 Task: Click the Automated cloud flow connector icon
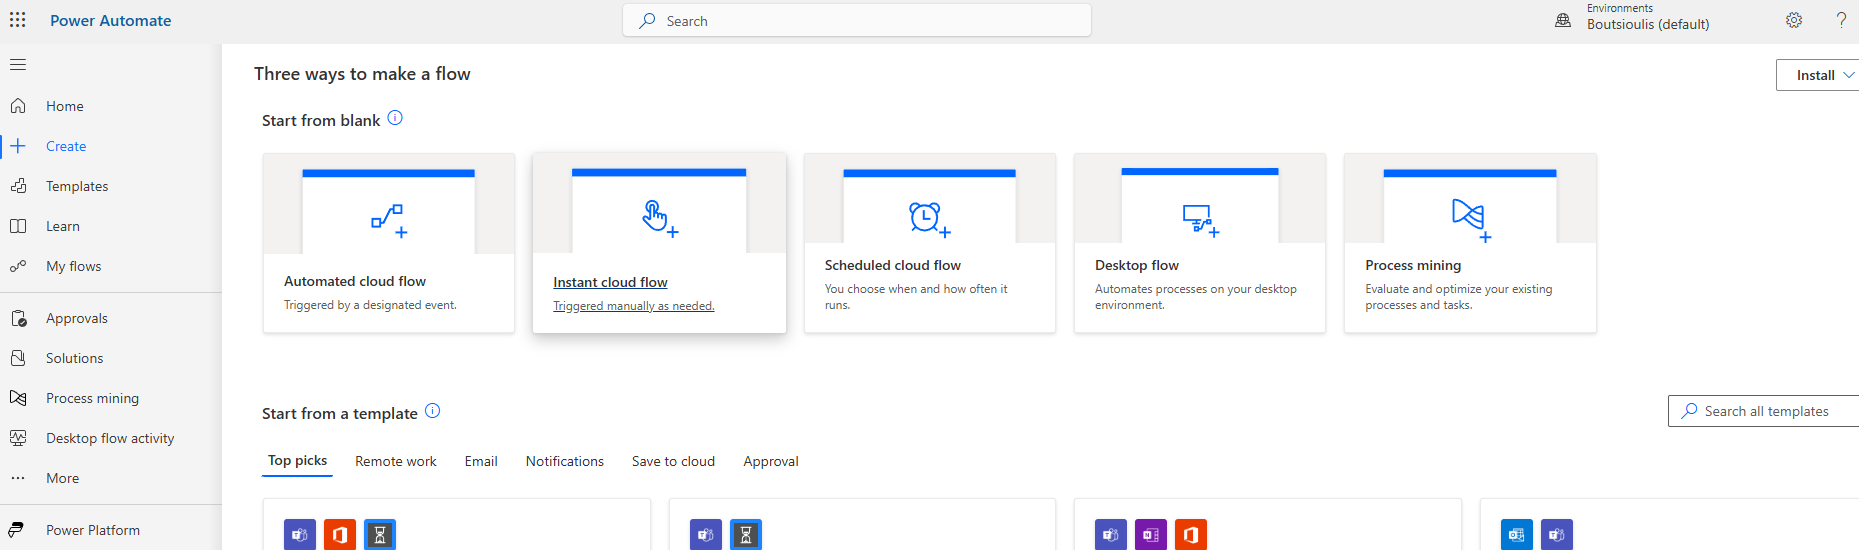389,221
